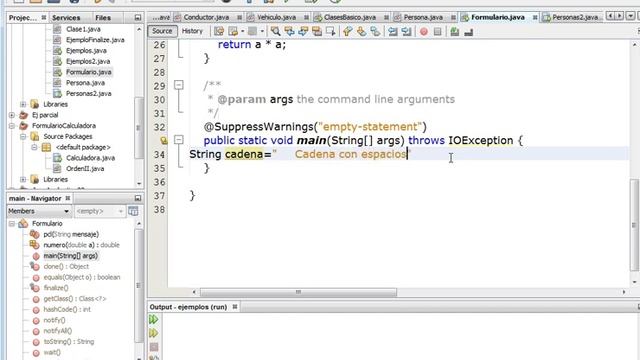This screenshot has height=360, width=640.
Task: Click the Uncomment lines icon
Action: (469, 31)
